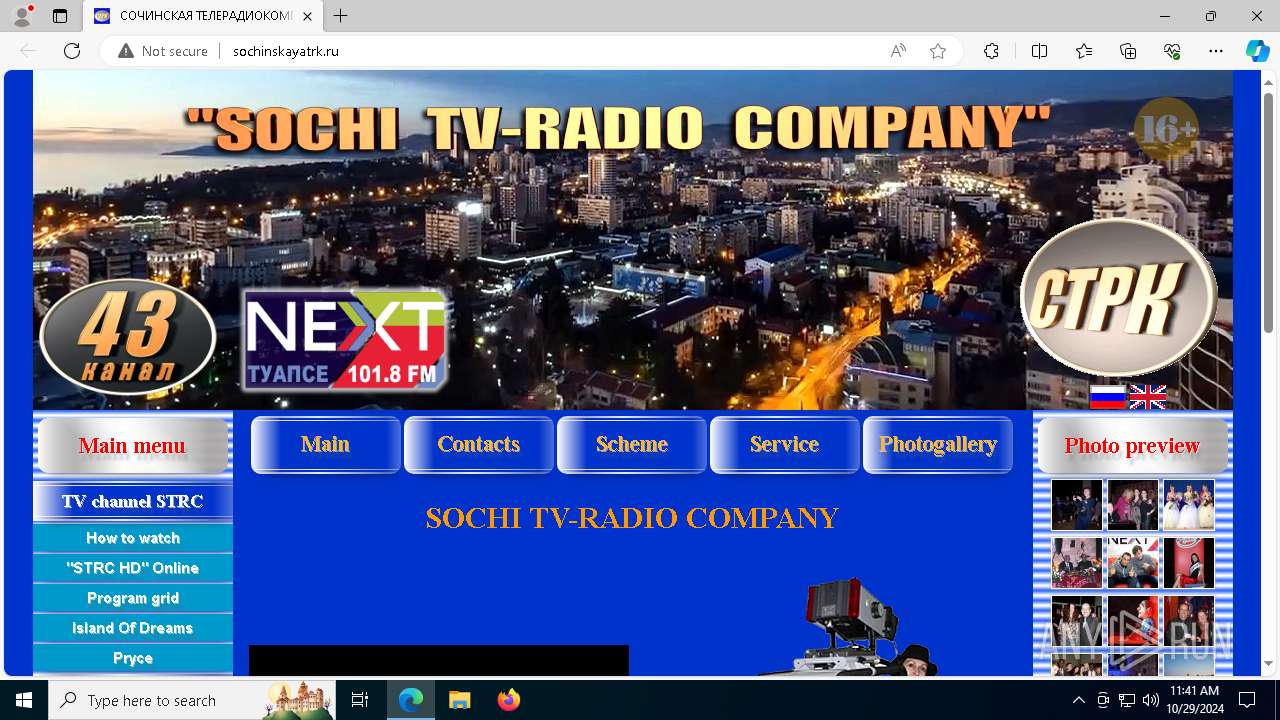Image resolution: width=1280 pixels, height=720 pixels.
Task: Click the Main menu header button
Action: tap(133, 445)
